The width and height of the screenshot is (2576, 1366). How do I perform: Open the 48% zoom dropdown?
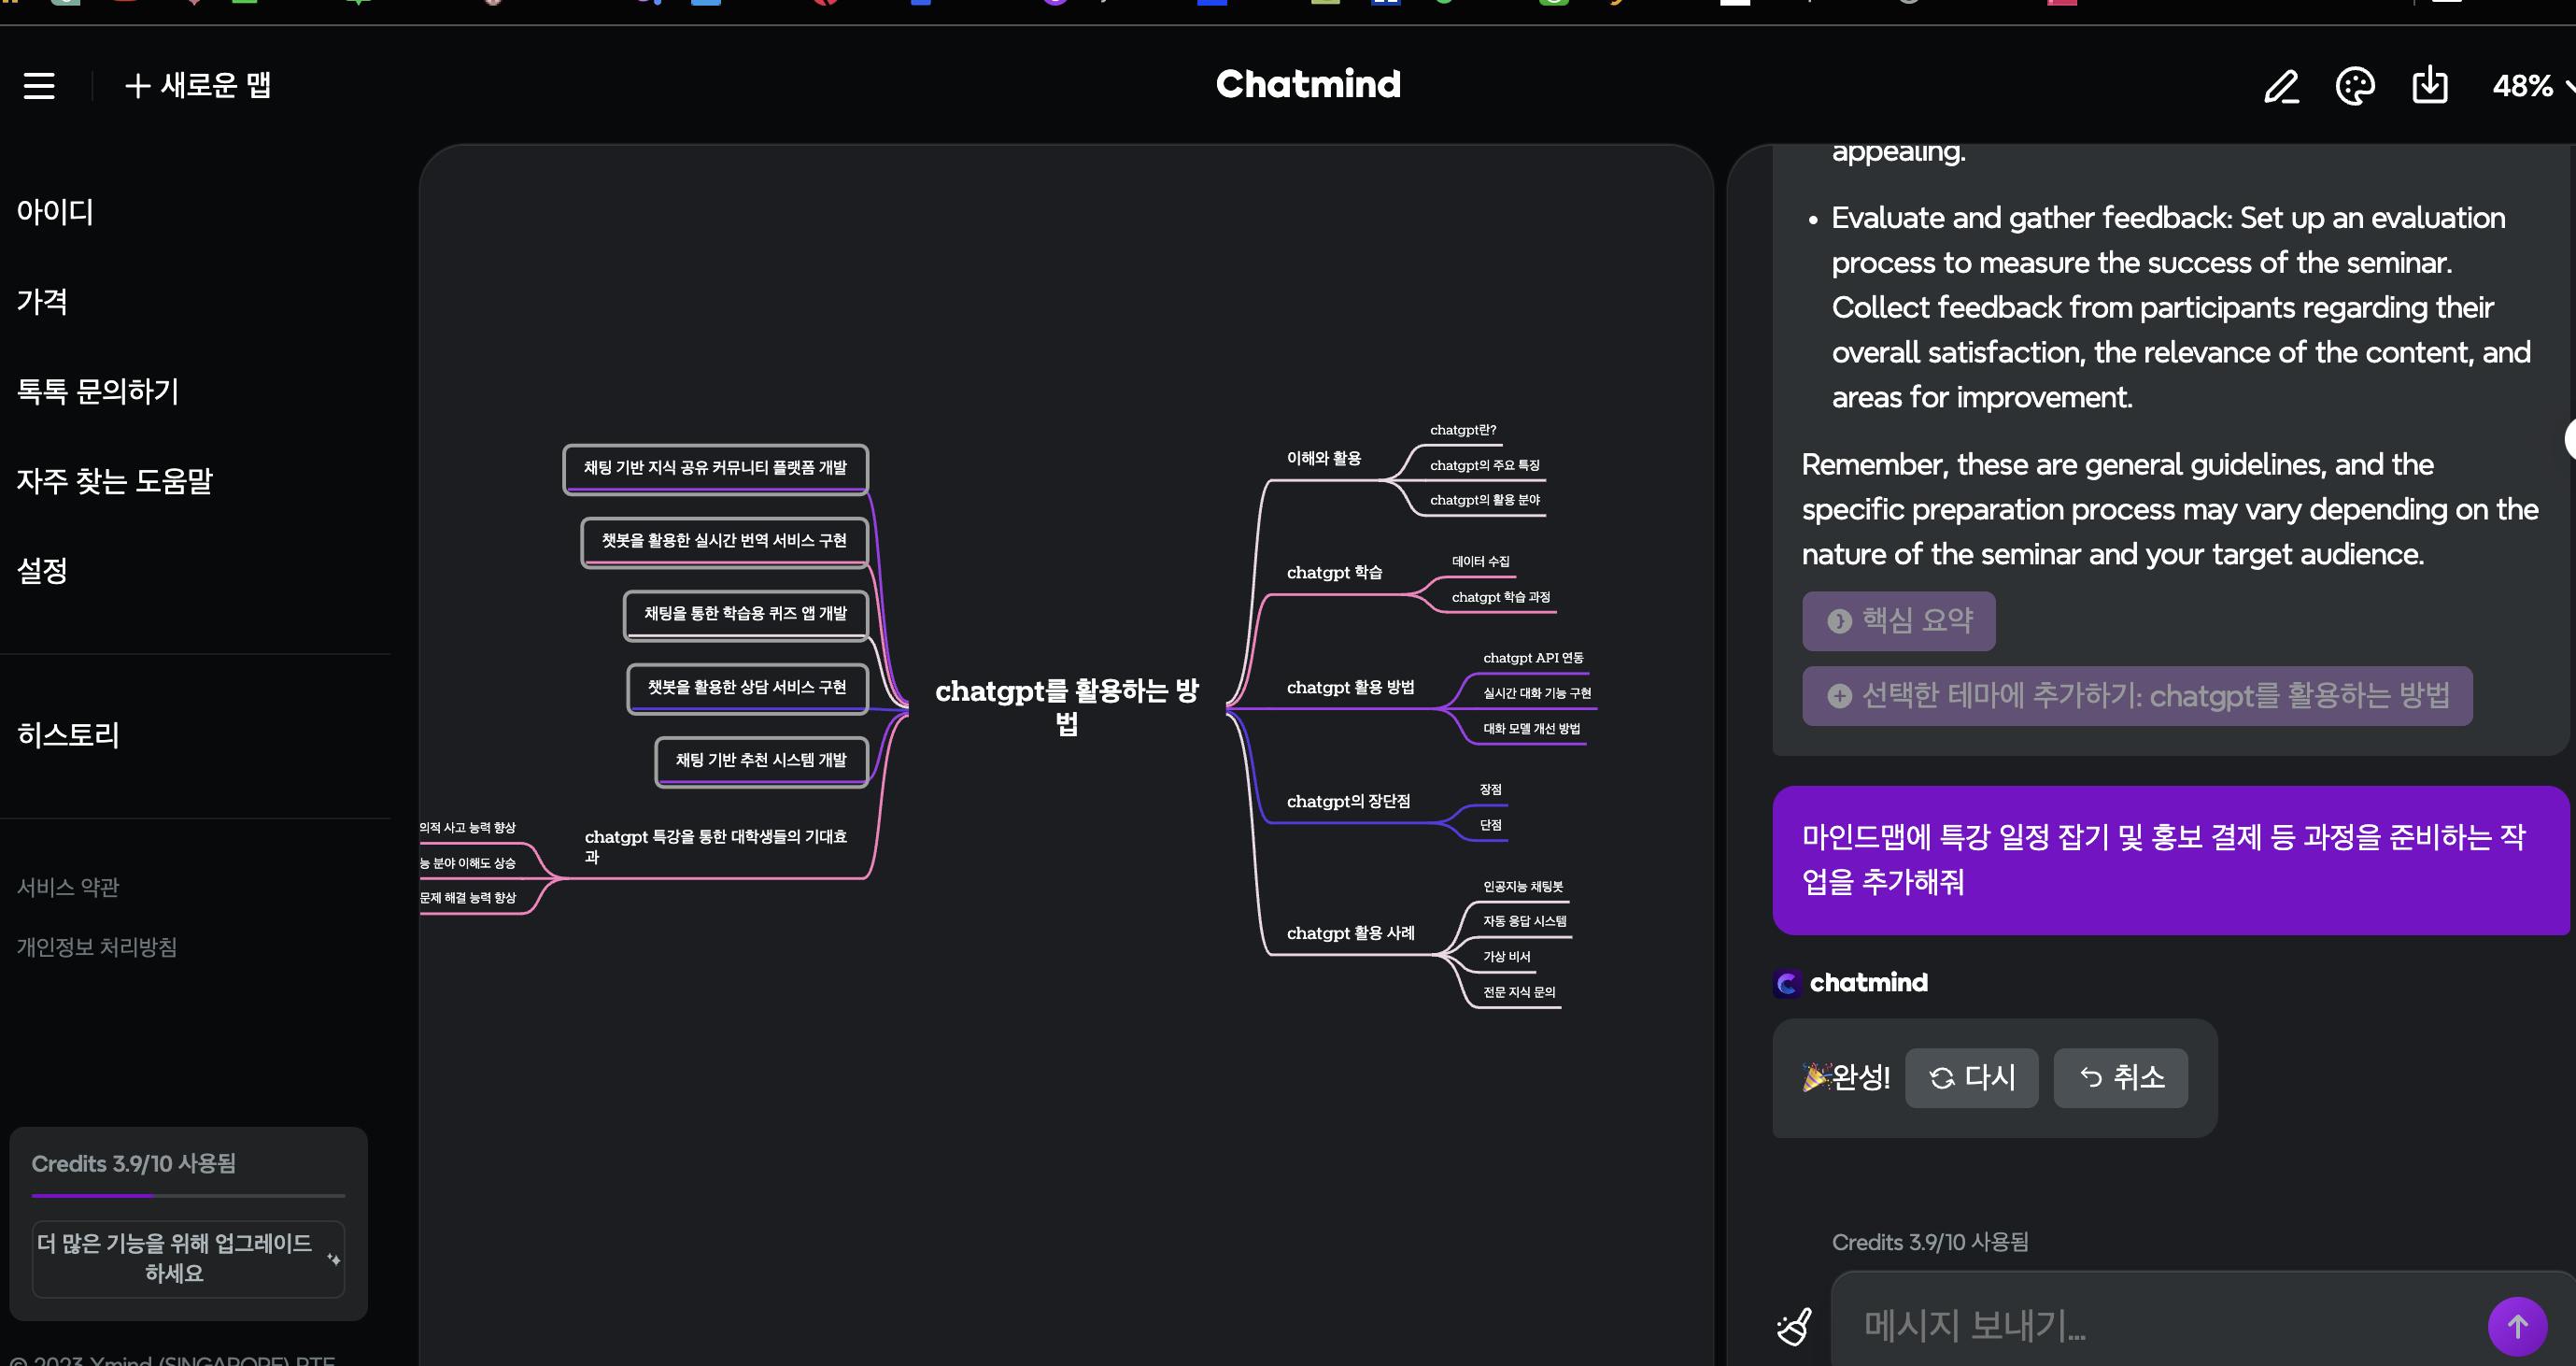pos(2532,86)
